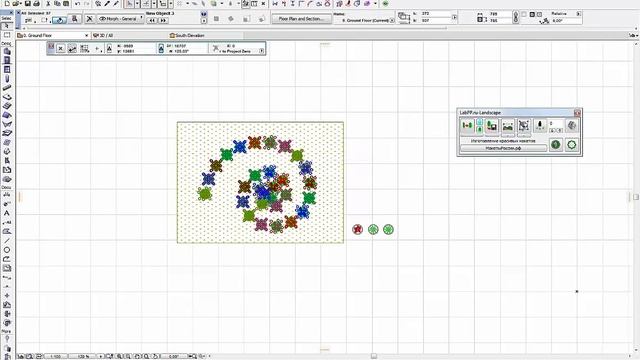
Task: Click the Print icon in toolbar
Action: point(36,4)
